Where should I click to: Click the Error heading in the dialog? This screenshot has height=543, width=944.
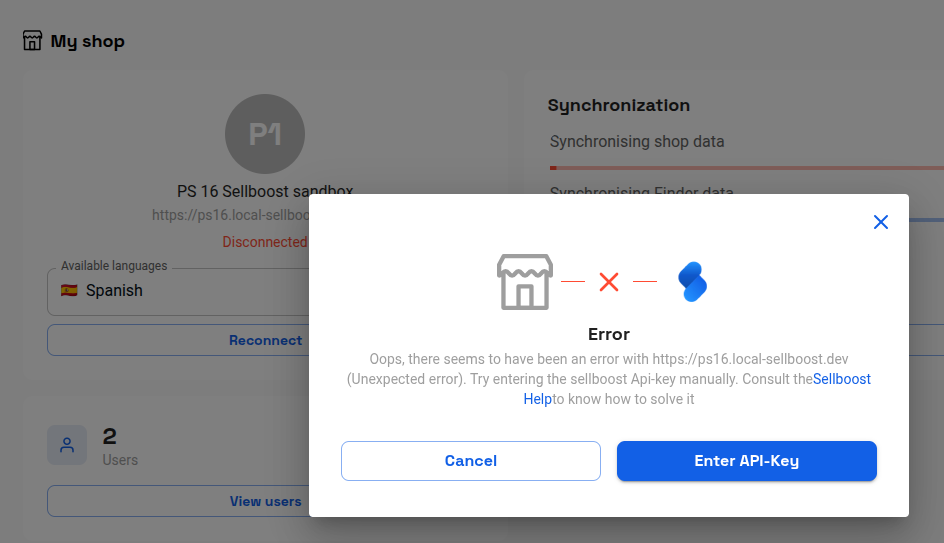[x=609, y=334]
